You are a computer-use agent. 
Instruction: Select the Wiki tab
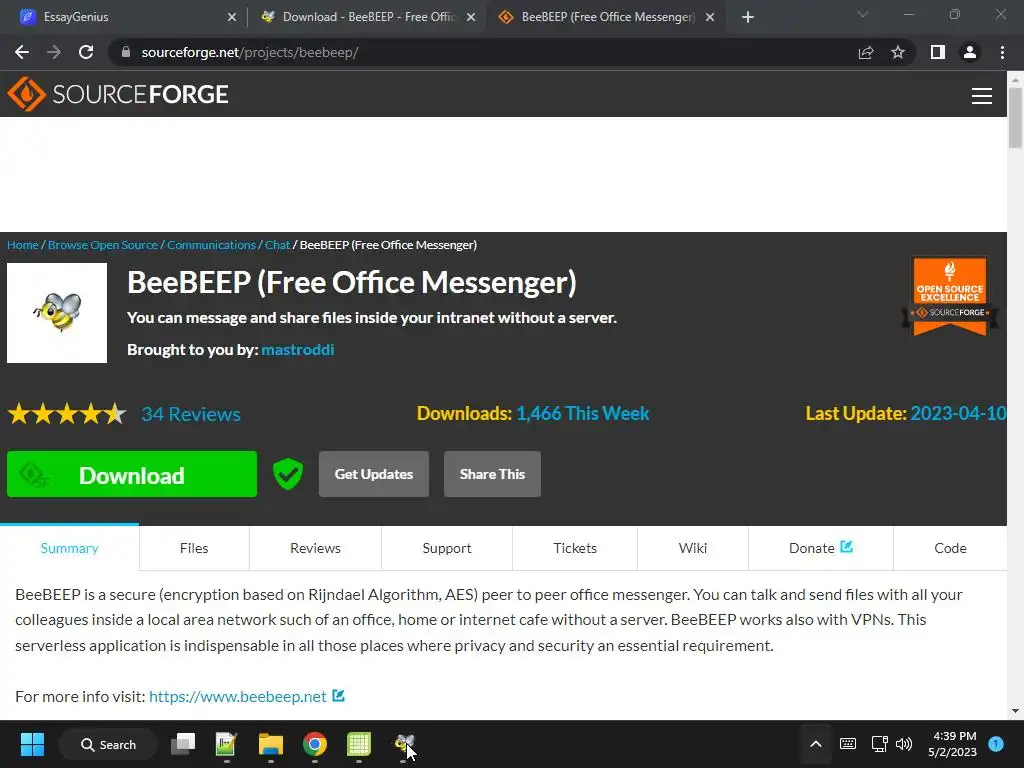(693, 548)
